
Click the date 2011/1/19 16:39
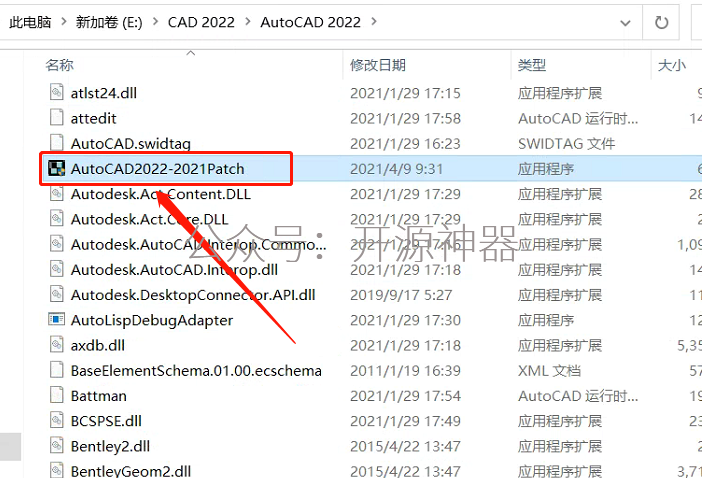point(405,371)
